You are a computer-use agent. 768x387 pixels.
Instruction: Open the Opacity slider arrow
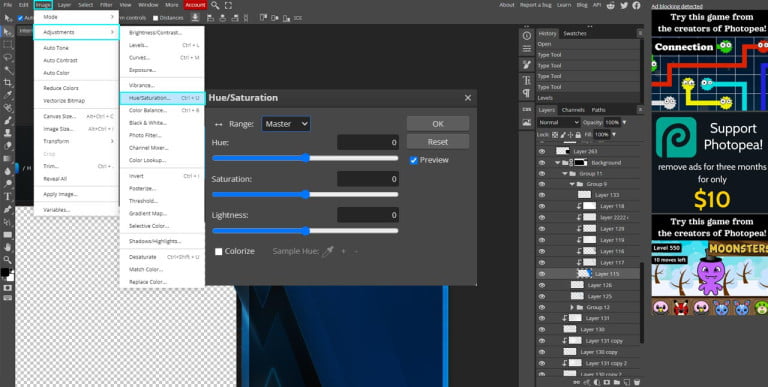624,122
